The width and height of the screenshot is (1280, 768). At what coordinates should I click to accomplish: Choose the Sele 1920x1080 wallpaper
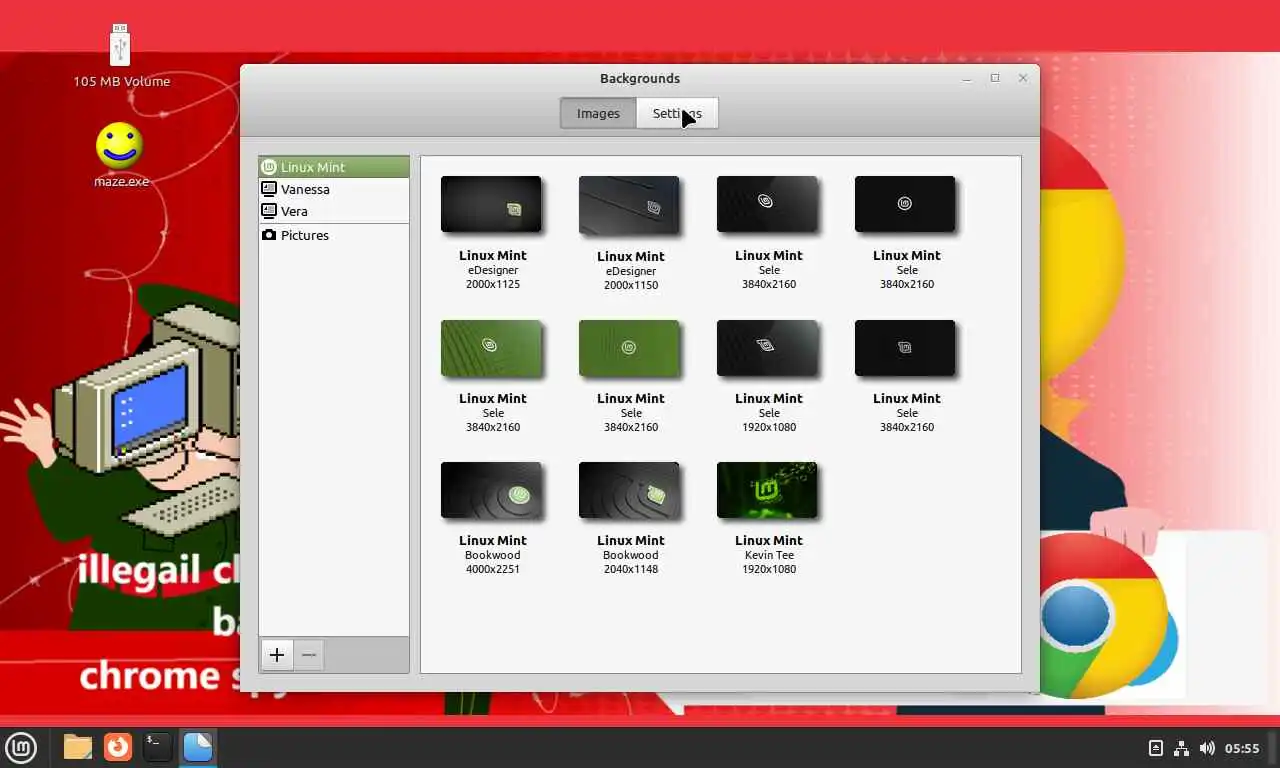click(767, 348)
